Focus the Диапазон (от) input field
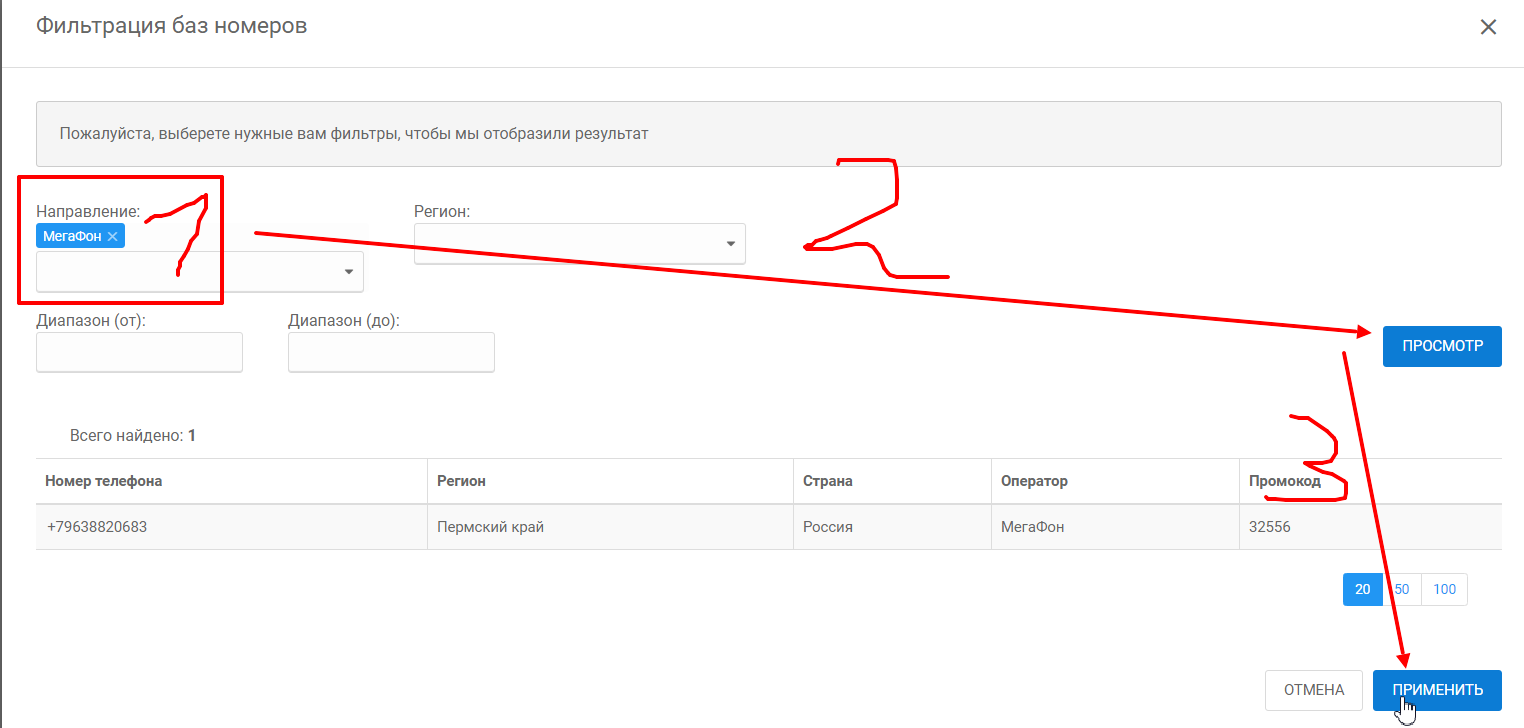 (x=139, y=352)
